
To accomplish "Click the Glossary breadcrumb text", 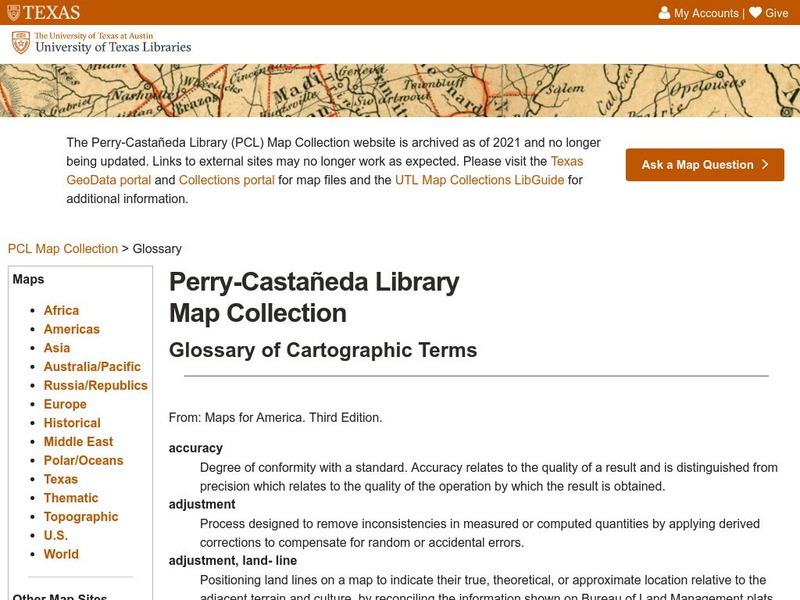I will point(157,248).
